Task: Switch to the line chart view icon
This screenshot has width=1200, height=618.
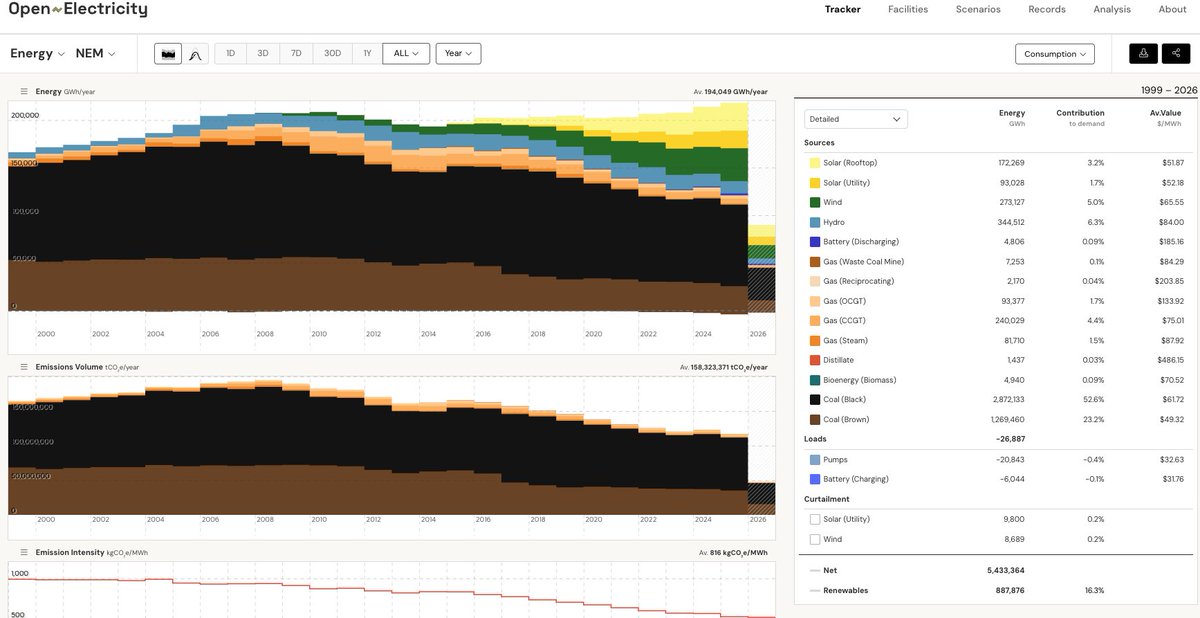Action: click(195, 54)
